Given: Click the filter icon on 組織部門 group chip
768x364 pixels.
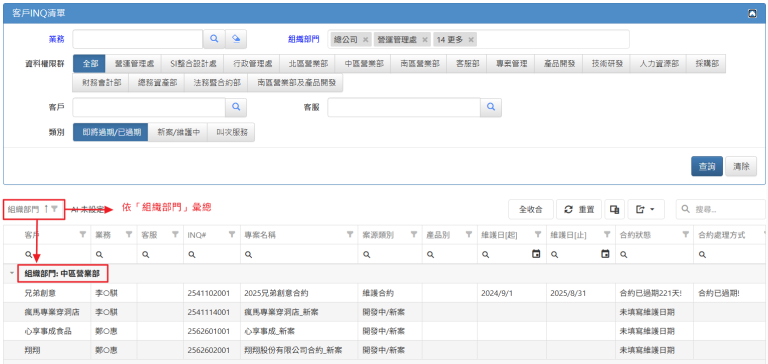Looking at the screenshot, I should [54, 209].
